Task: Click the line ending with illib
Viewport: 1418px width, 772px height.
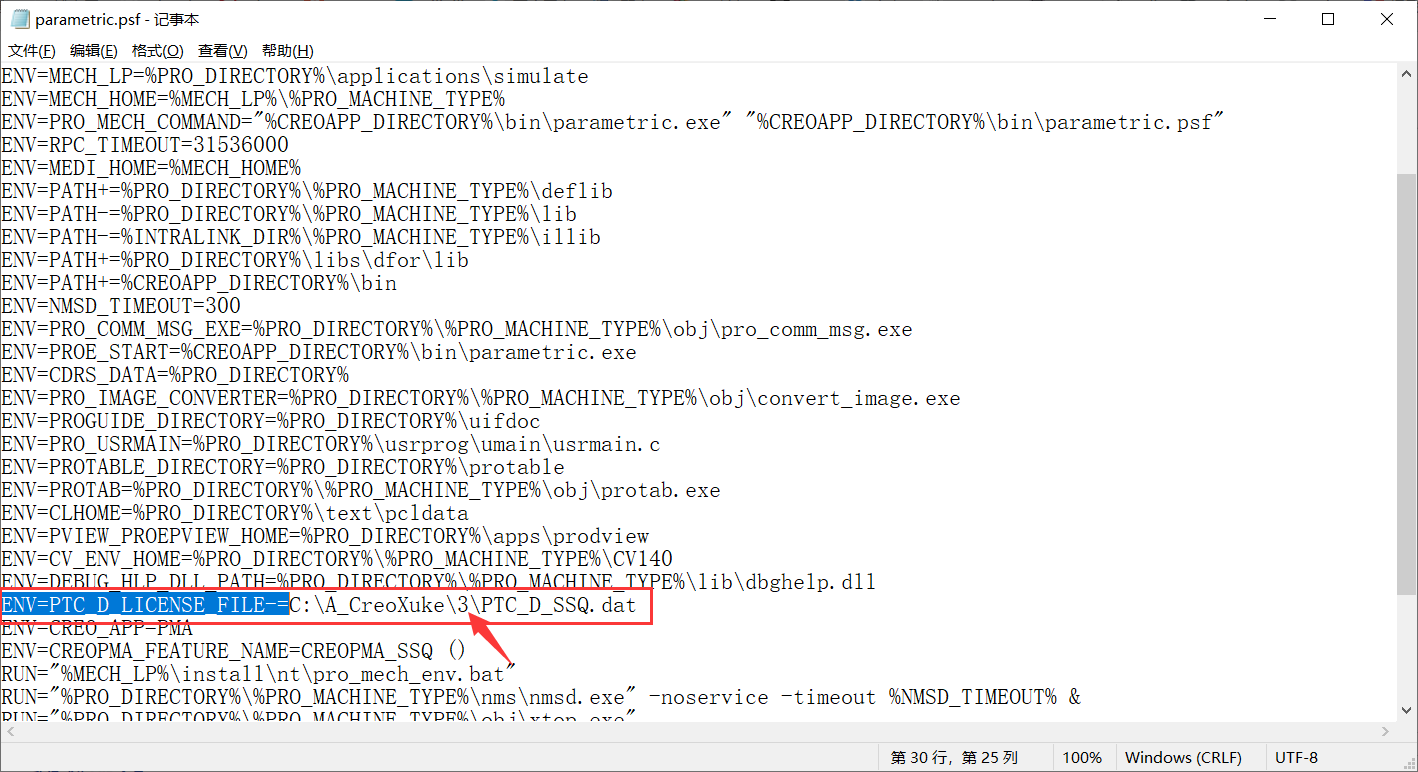Action: [301, 237]
